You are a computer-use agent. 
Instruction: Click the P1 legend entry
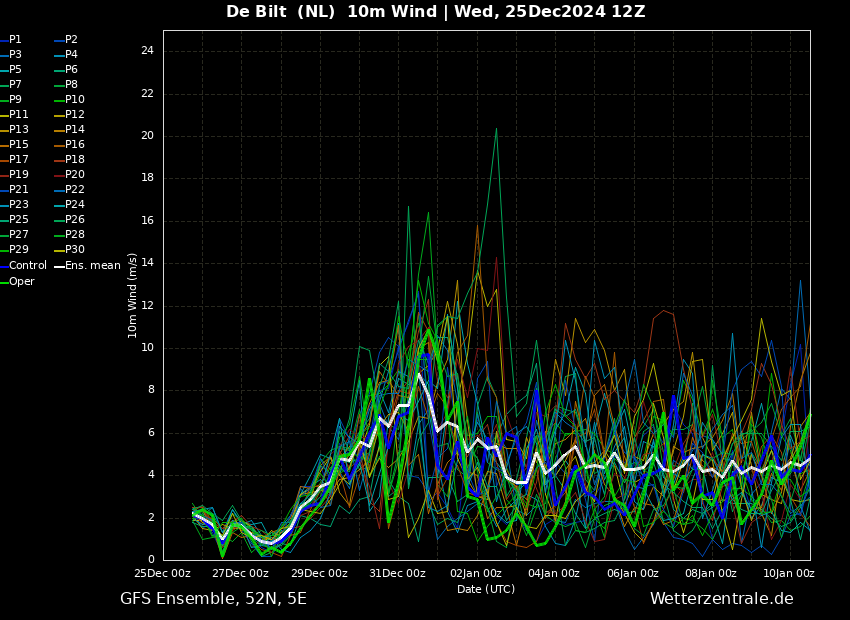(11, 40)
